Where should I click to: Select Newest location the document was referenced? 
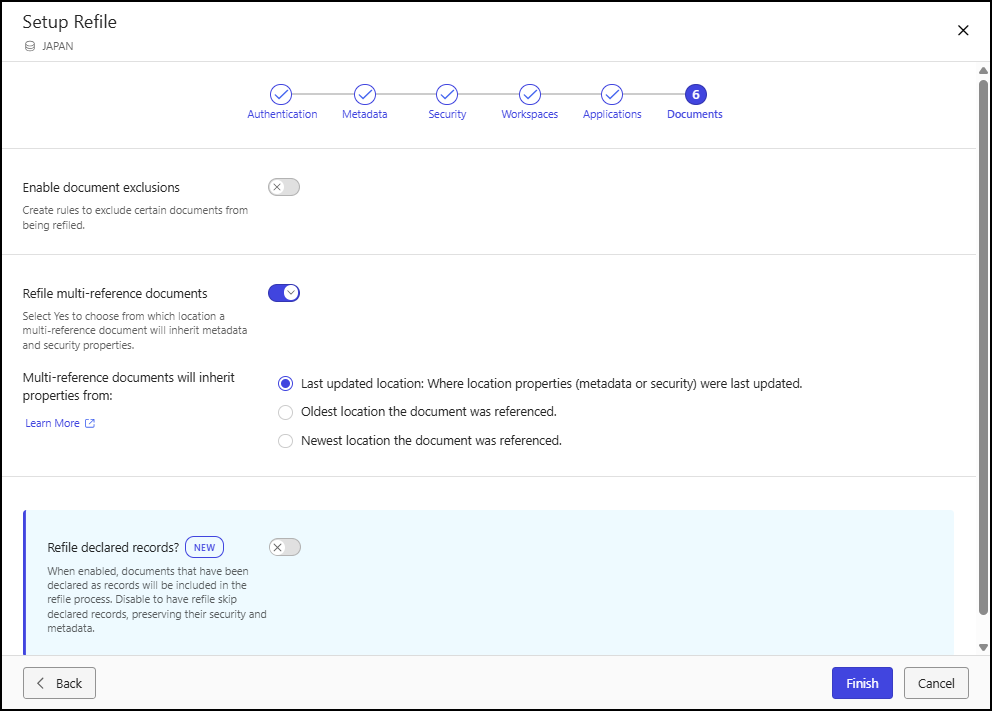[x=286, y=441]
